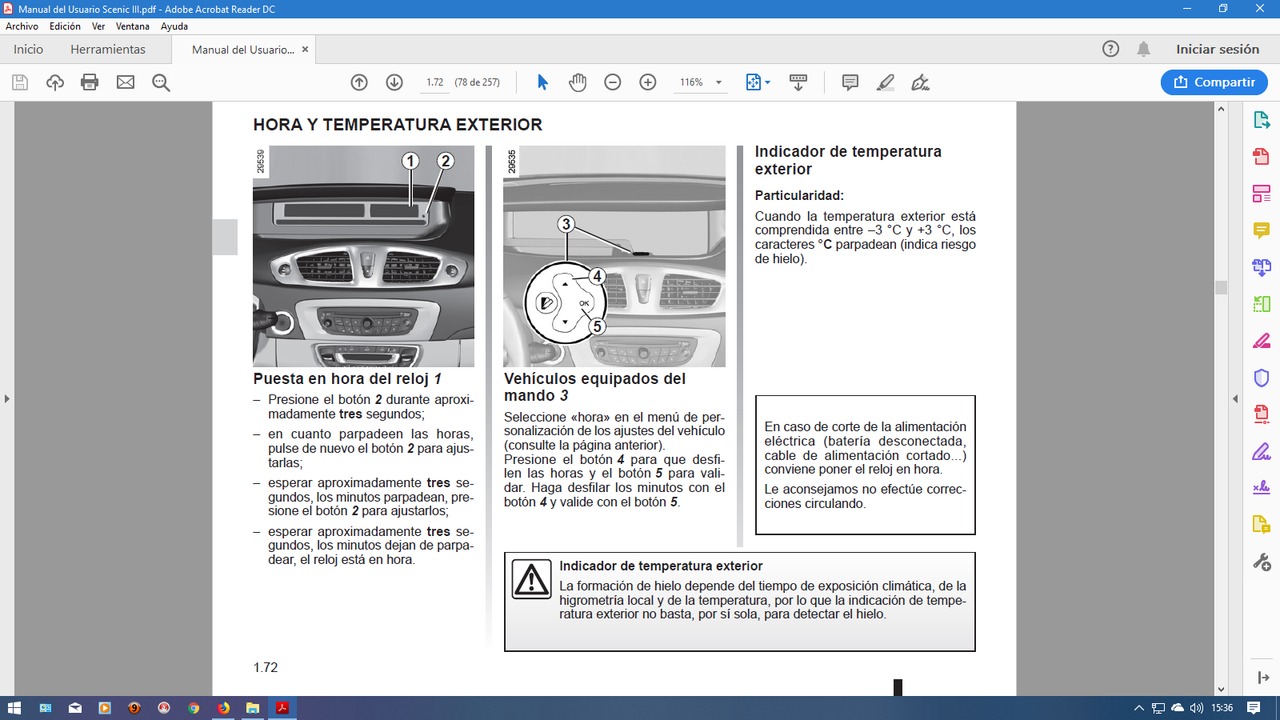Open the notifications bell

pos(1144,49)
